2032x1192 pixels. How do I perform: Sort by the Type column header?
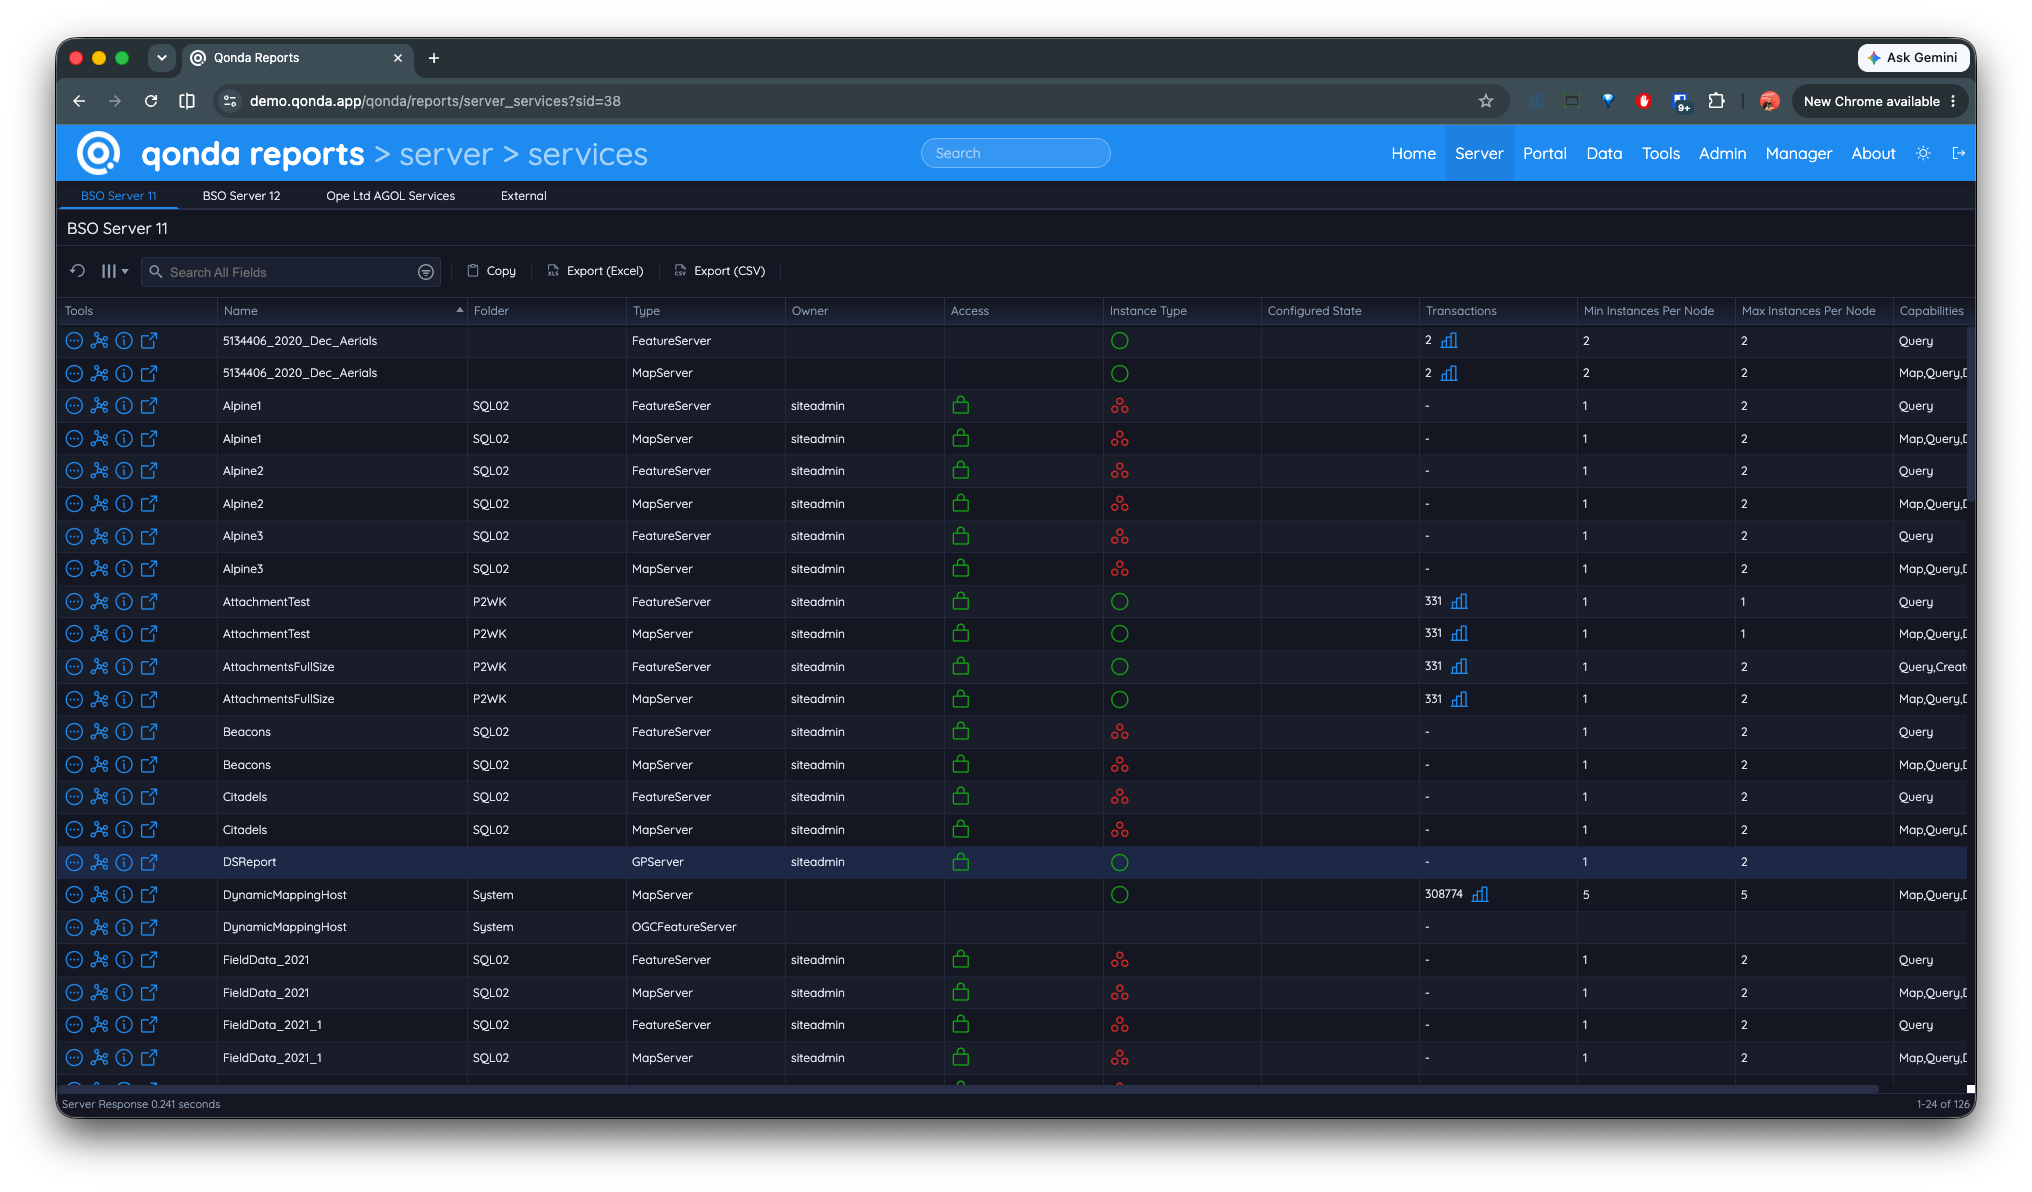[706, 311]
